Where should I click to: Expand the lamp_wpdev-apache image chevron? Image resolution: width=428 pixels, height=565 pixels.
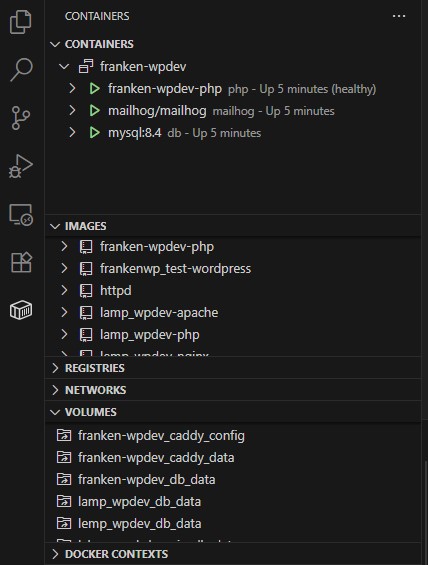[64, 313]
